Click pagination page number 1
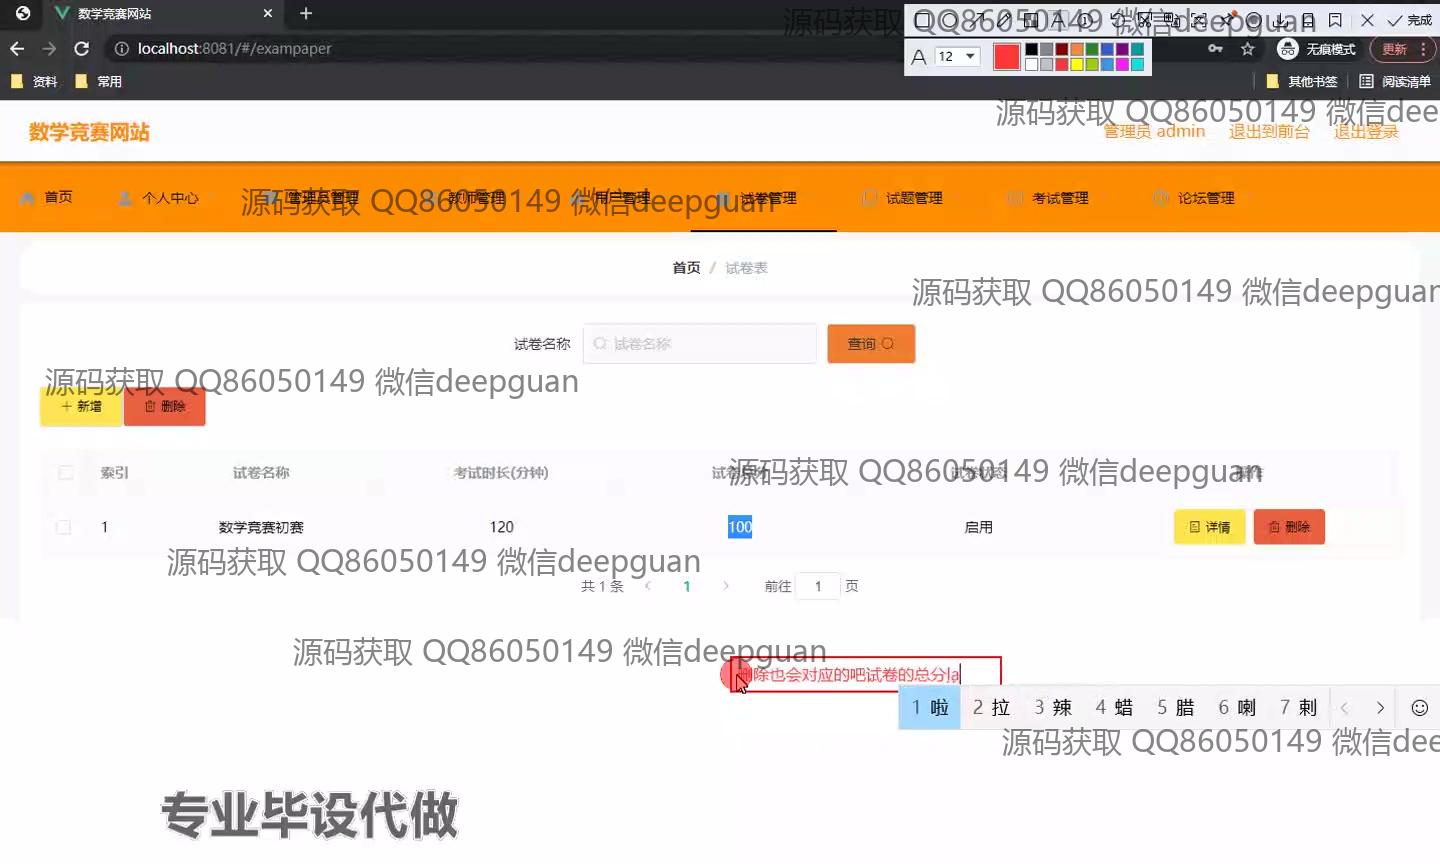The width and height of the screenshot is (1440, 864). 687,586
